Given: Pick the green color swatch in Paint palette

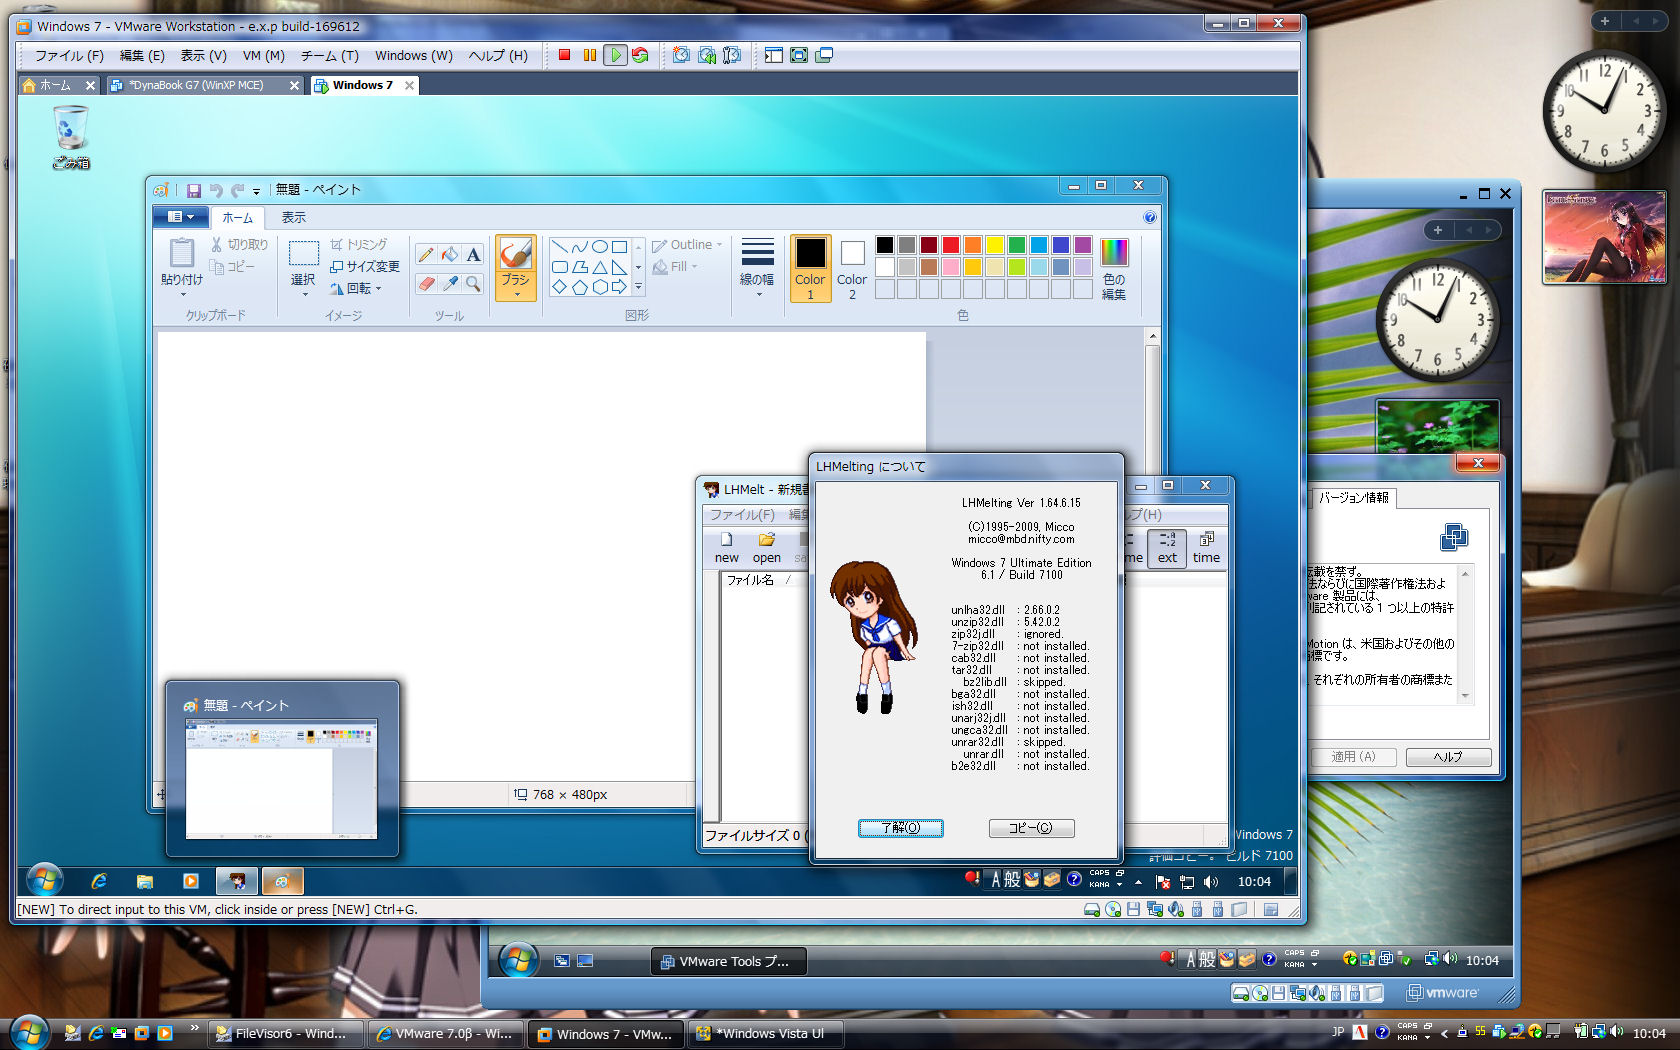Looking at the screenshot, I should click(1017, 245).
